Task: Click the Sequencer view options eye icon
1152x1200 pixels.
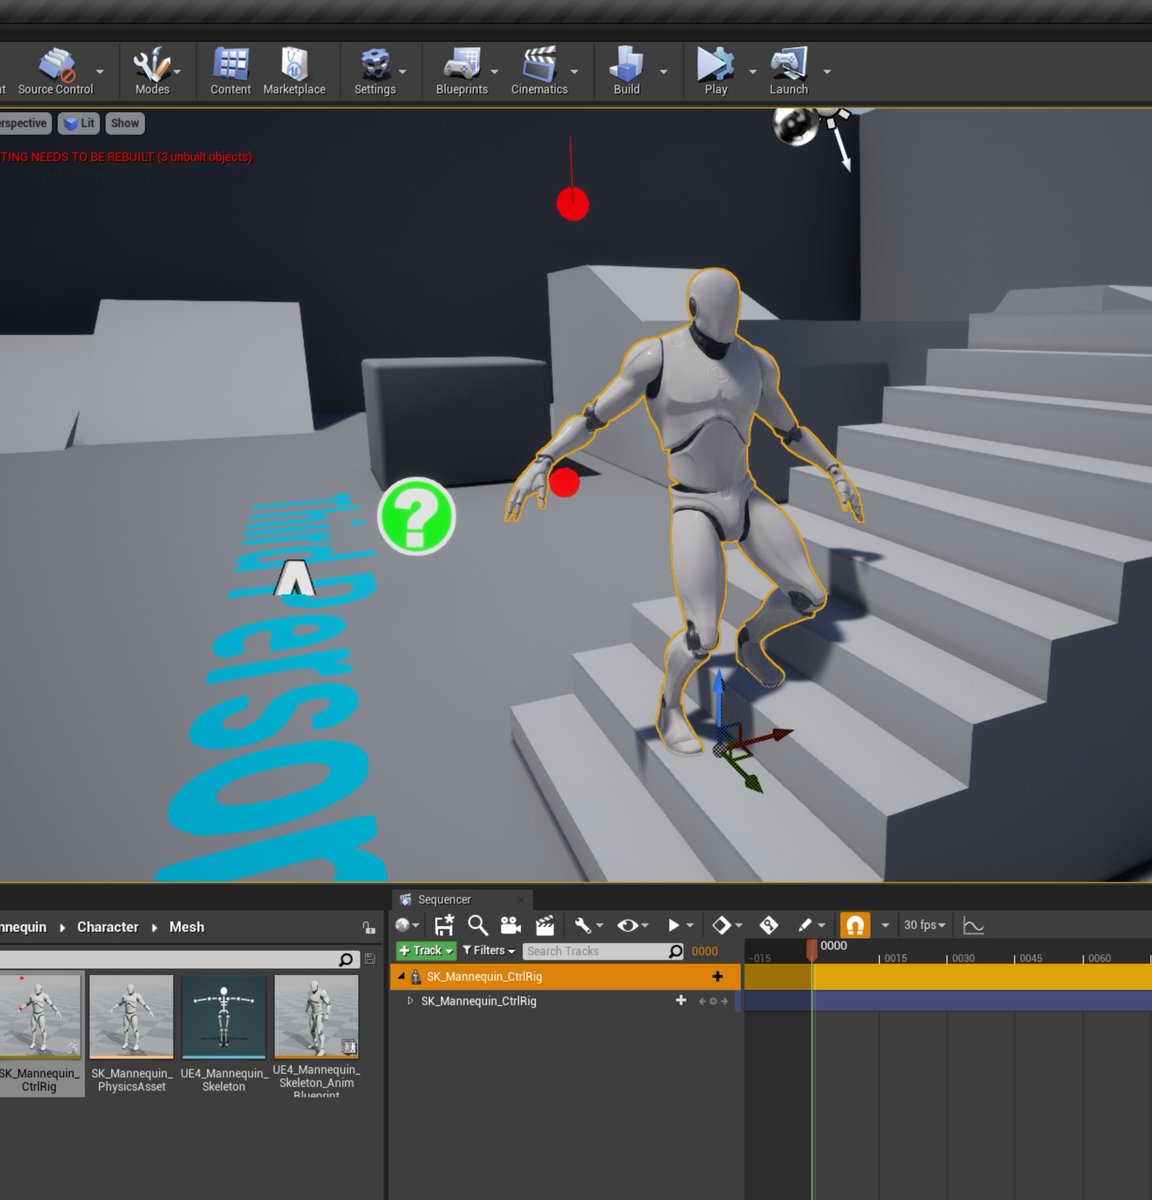Action: click(626, 924)
